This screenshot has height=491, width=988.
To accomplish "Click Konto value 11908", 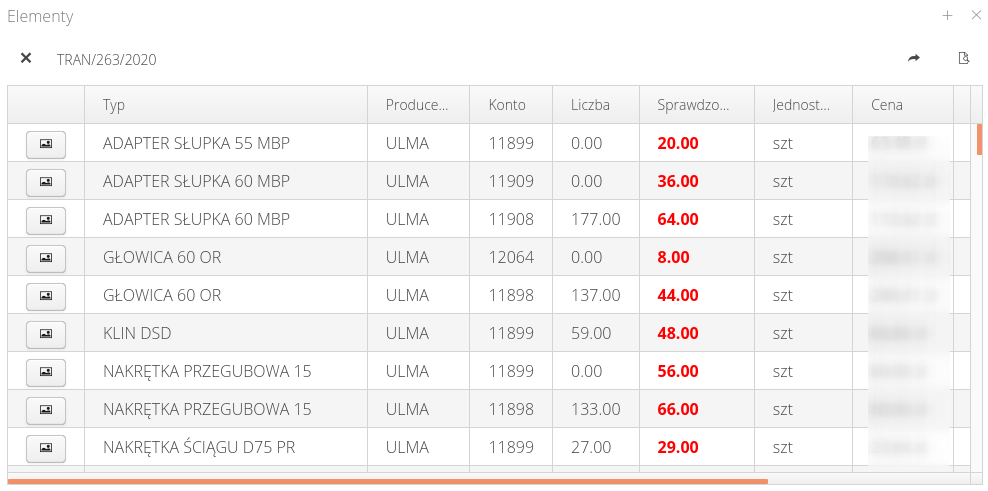I will 511,219.
